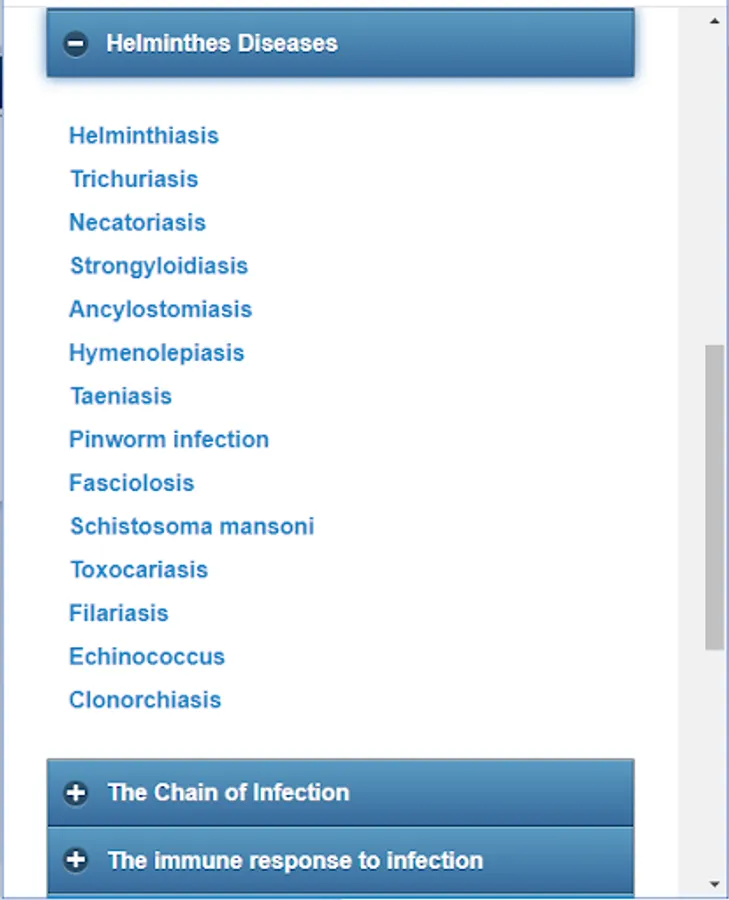
Task: Open the Helminthiasis link
Action: 143,136
